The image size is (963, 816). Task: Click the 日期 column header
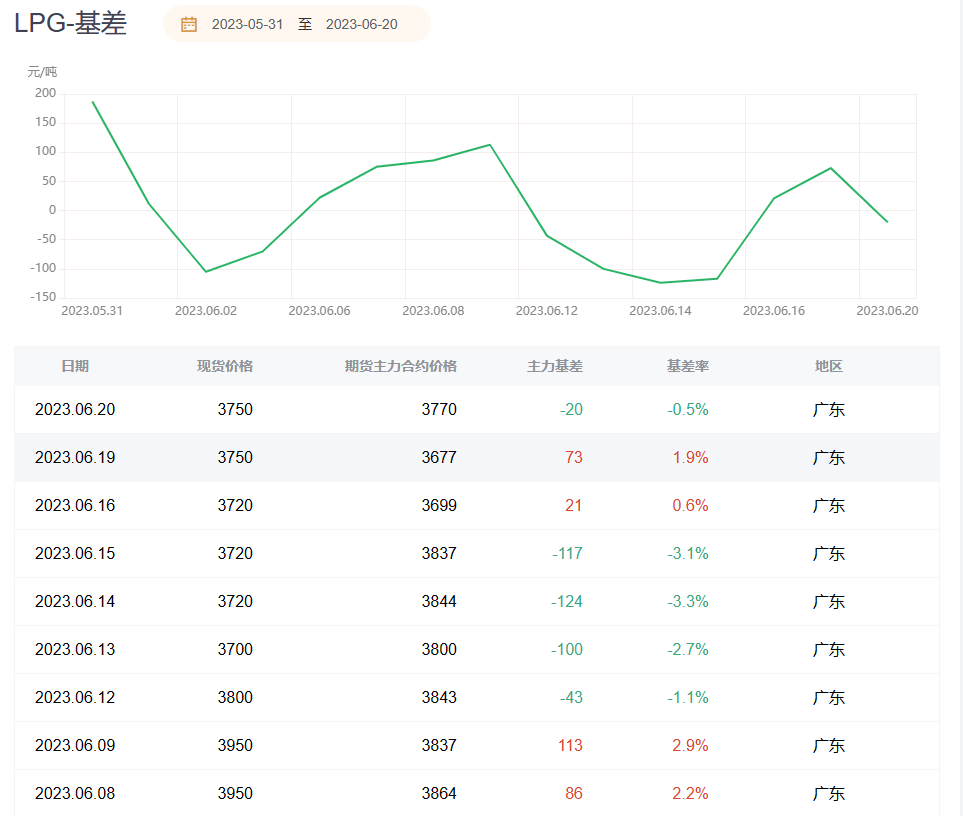75,366
